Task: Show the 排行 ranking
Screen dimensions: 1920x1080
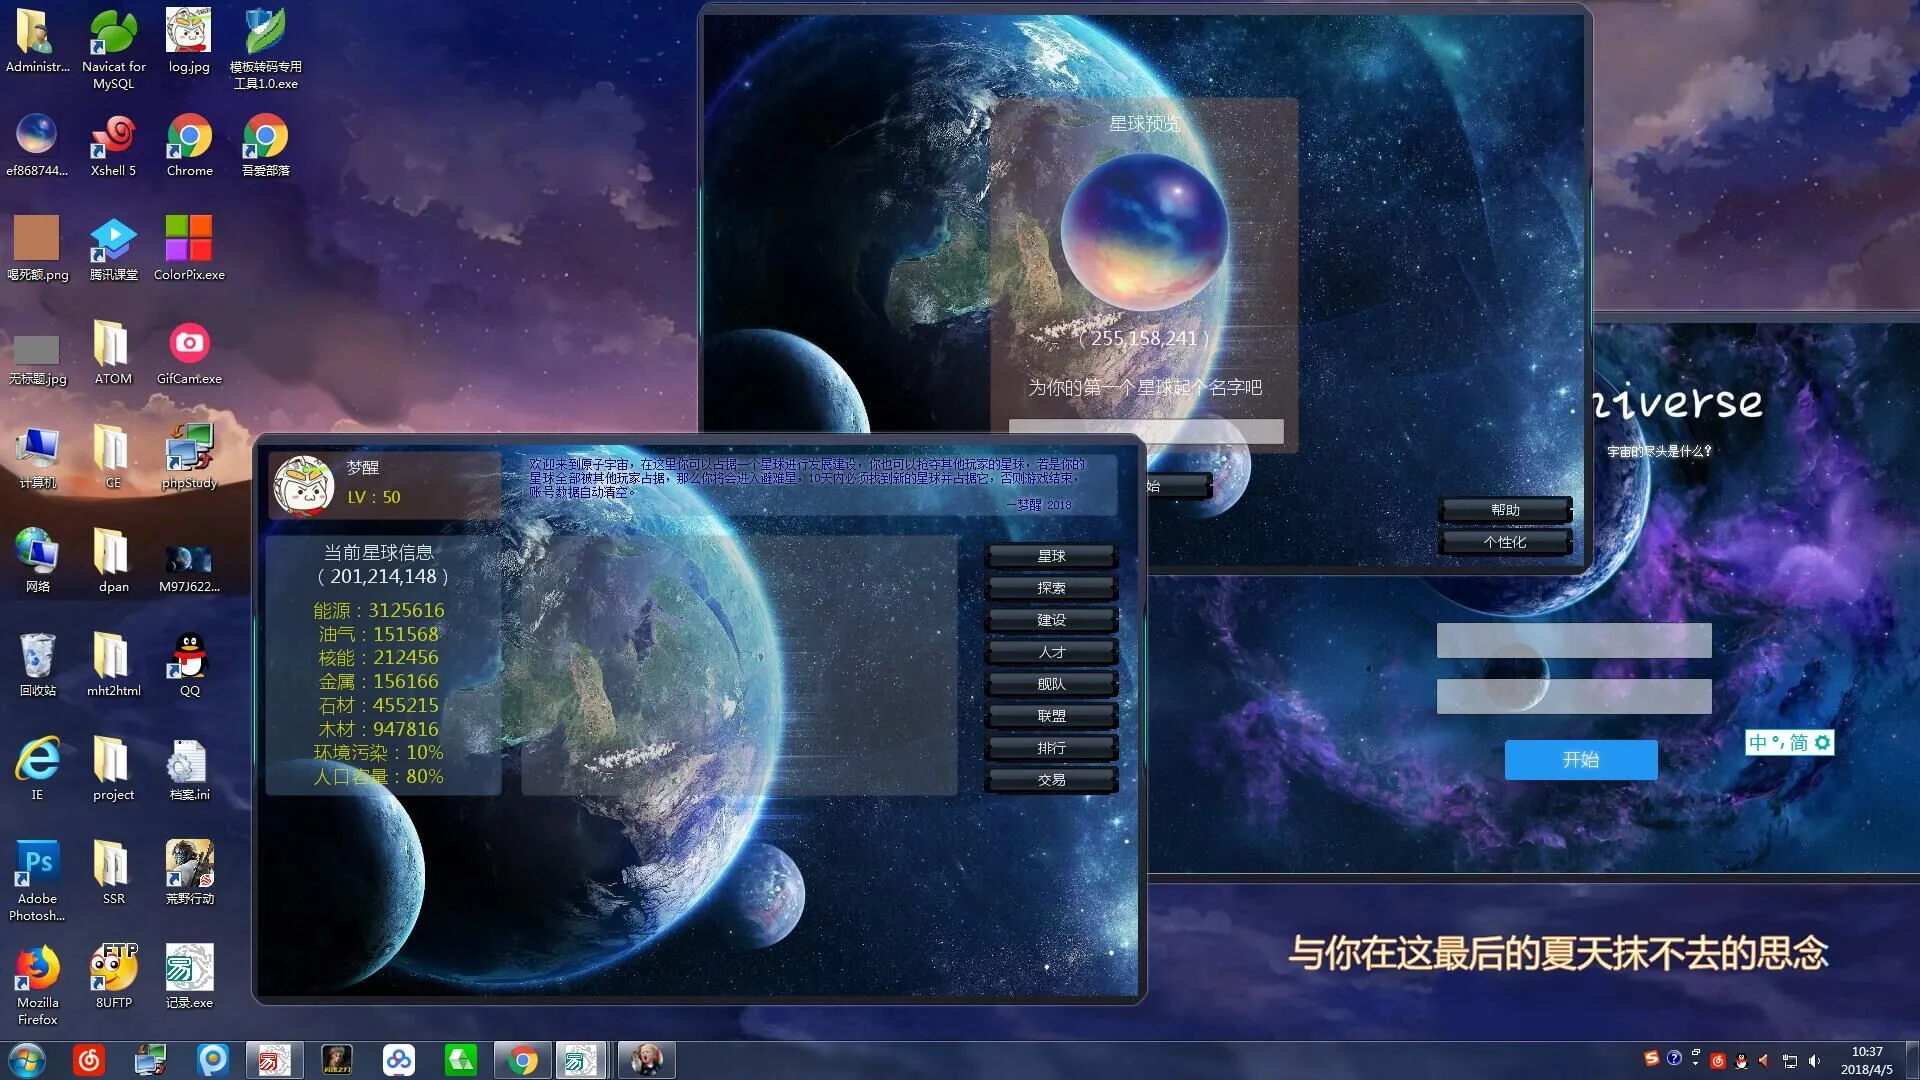Action: pyautogui.click(x=1051, y=748)
